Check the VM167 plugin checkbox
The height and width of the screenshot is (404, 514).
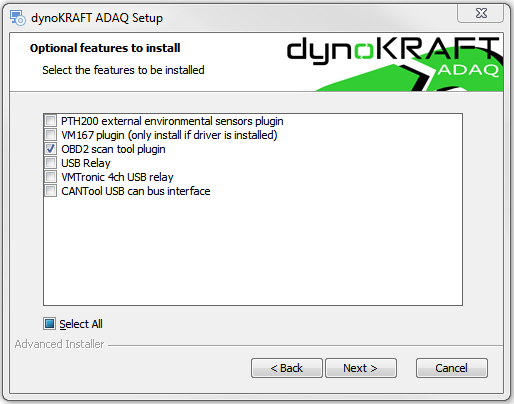51,135
